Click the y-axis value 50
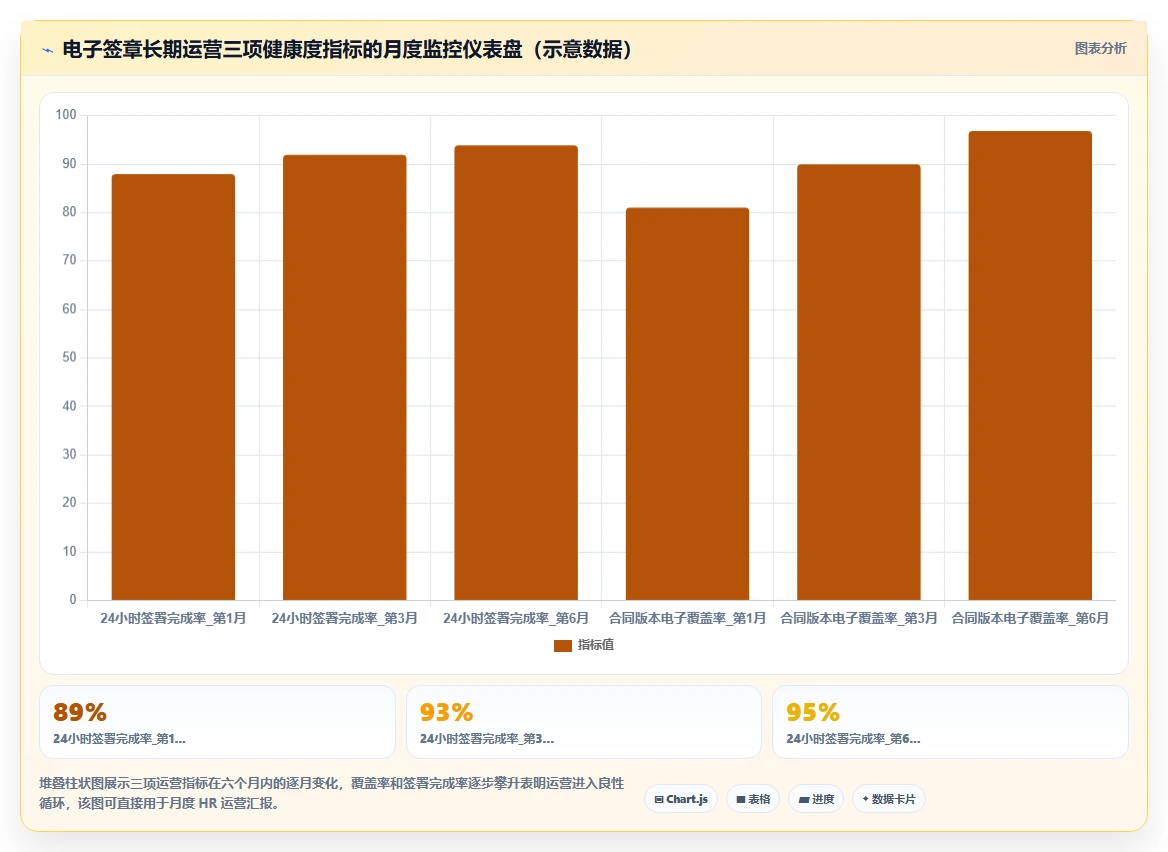1168x852 pixels. pyautogui.click(x=69, y=357)
